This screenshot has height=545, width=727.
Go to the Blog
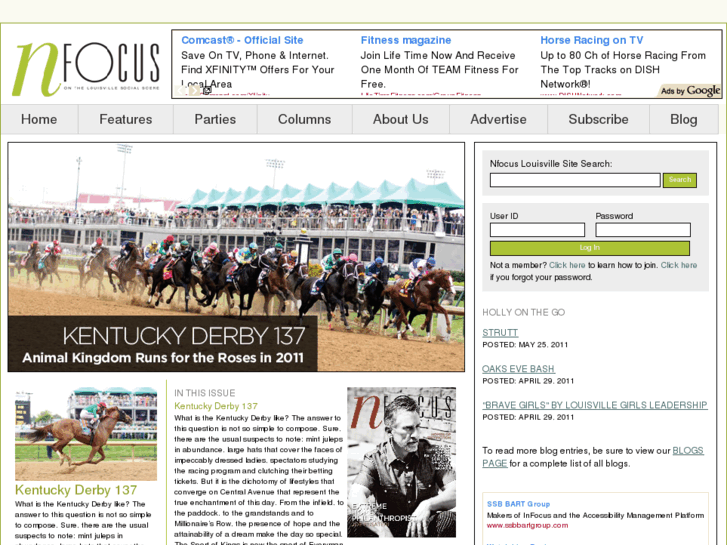[x=684, y=119]
